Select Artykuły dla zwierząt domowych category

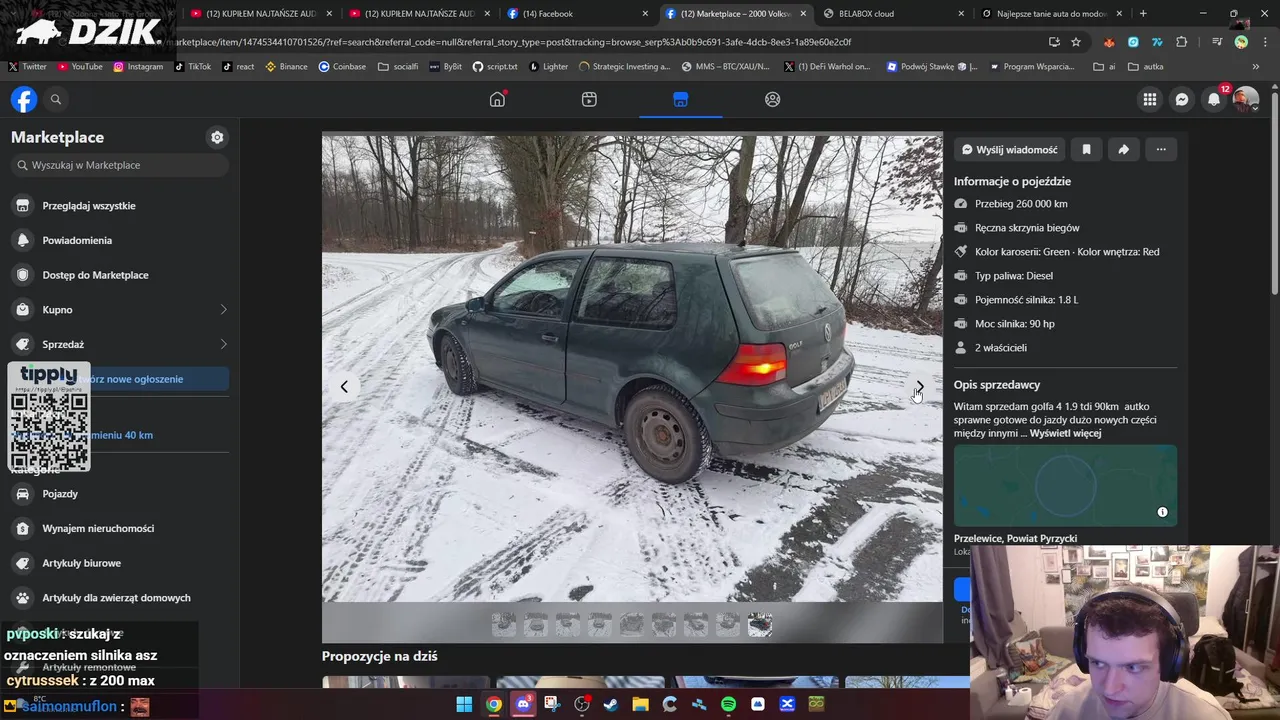(x=120, y=597)
